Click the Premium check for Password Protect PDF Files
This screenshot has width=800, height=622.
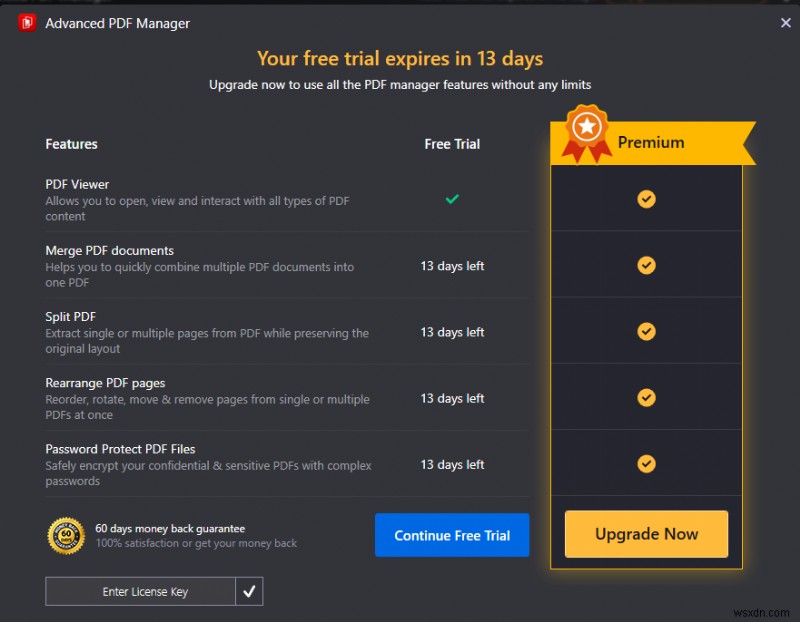(646, 463)
